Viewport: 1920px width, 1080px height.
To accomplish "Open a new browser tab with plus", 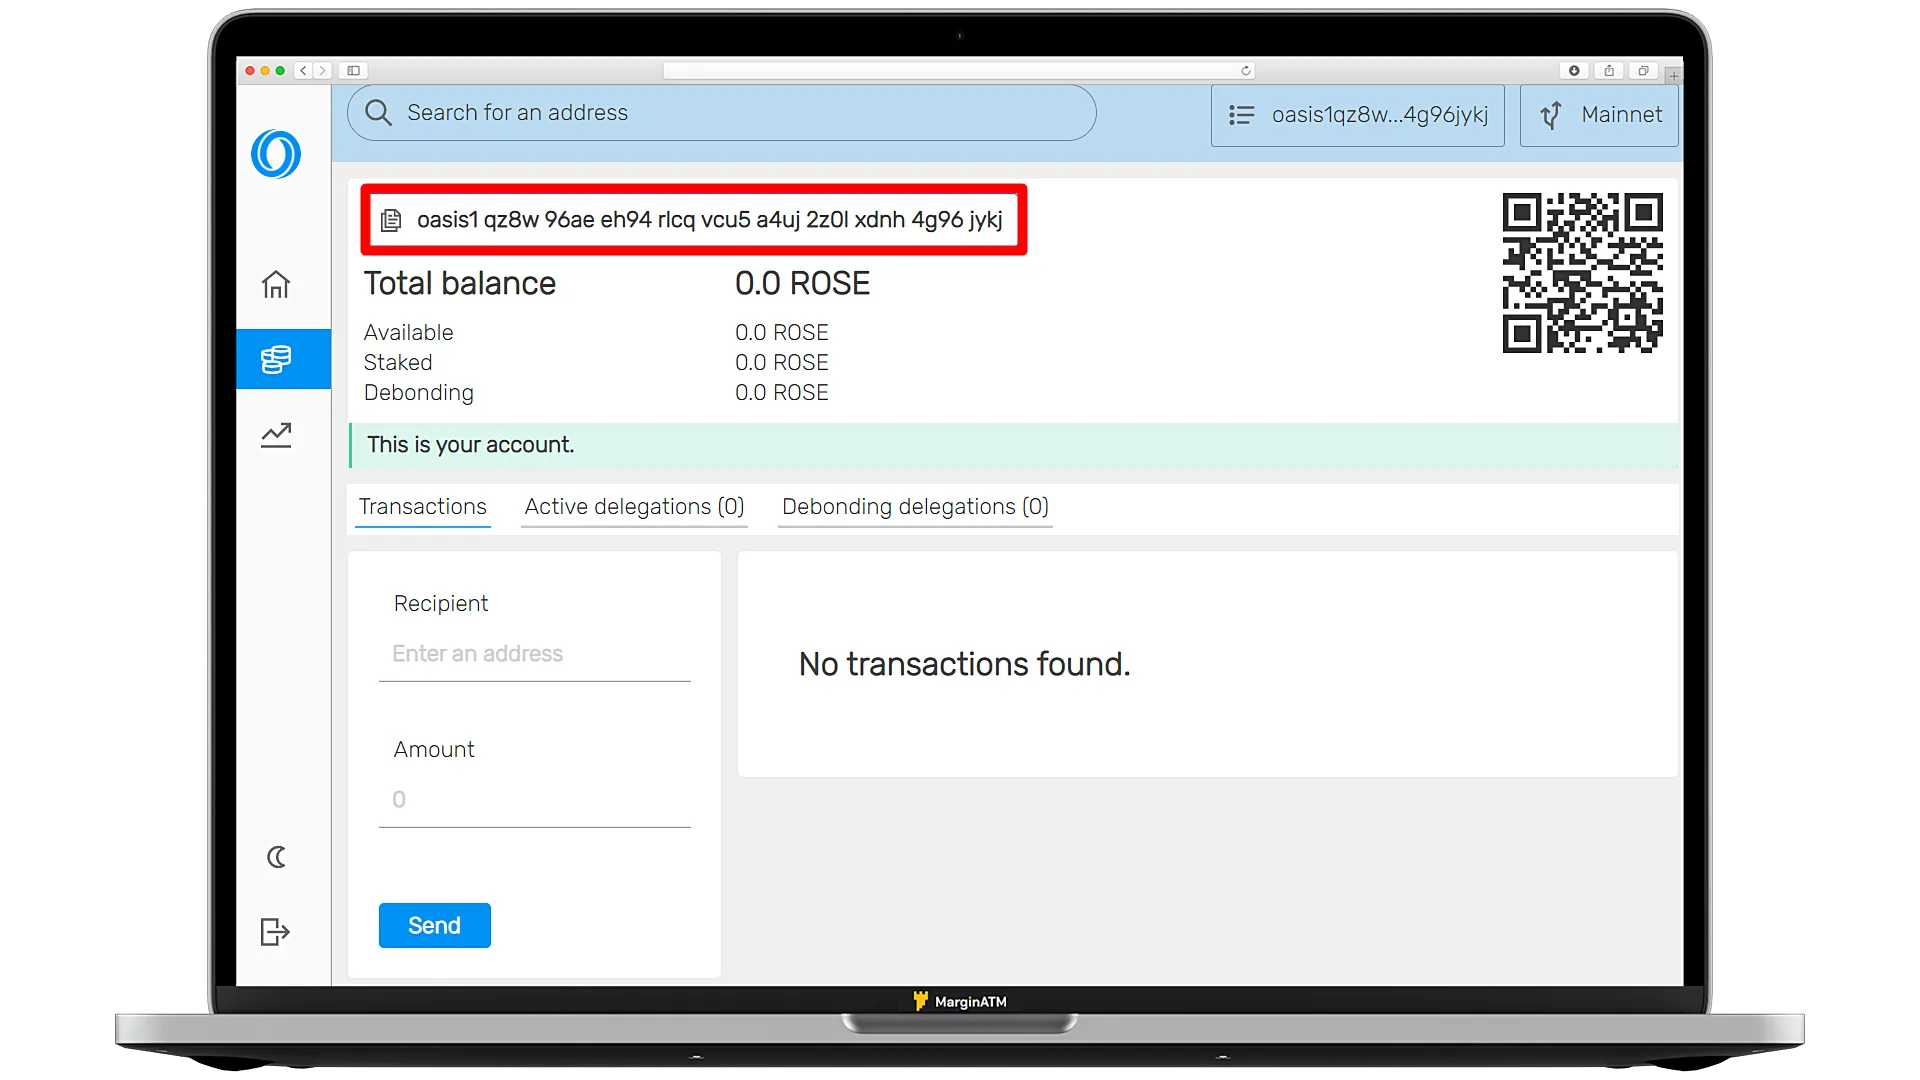I will tap(1673, 75).
